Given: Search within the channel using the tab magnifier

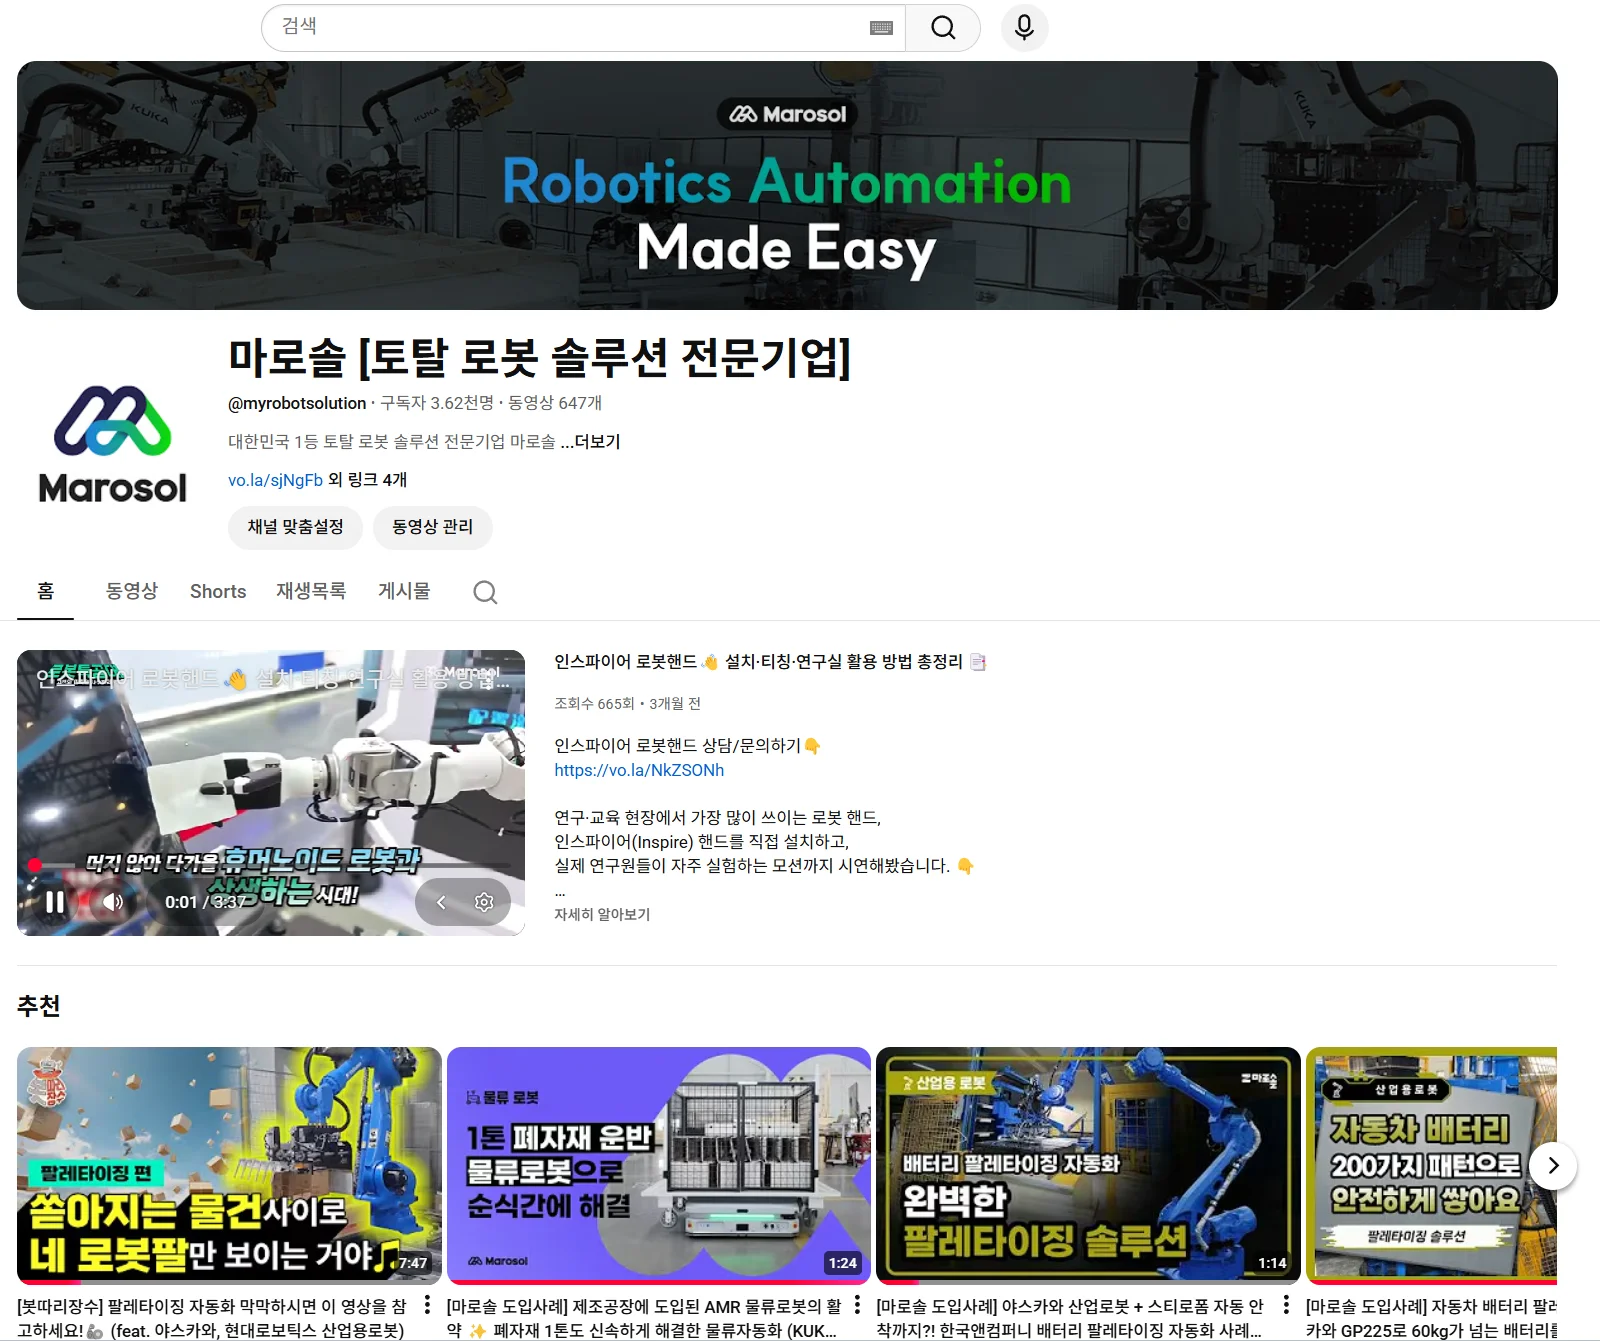Looking at the screenshot, I should click(x=485, y=592).
